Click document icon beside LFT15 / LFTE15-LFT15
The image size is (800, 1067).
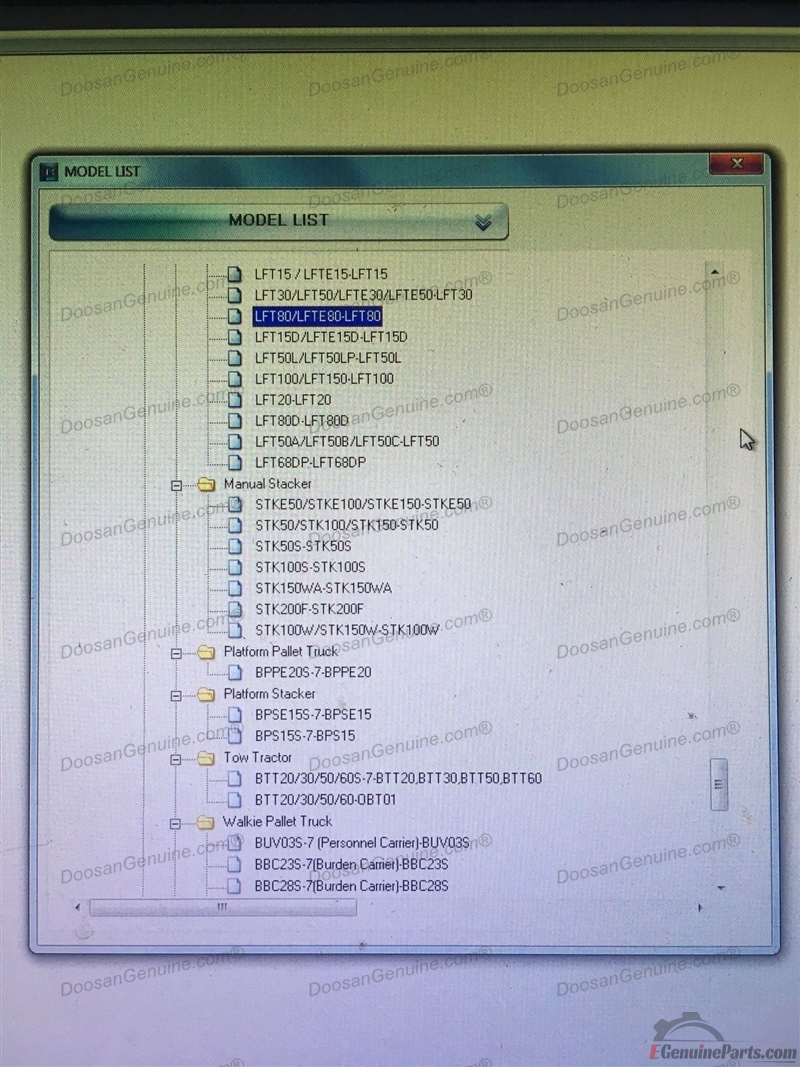(234, 273)
